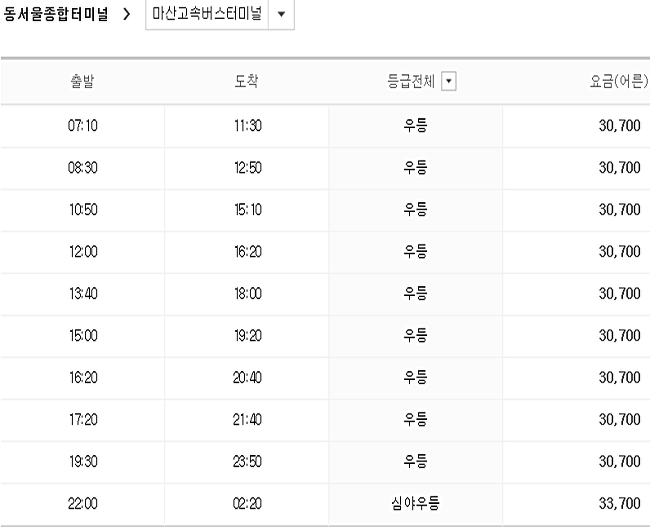Image resolution: width=650 pixels, height=530 pixels.
Task: Open the 마산고속버스터미널 destination dropdown
Action: [x=220, y=14]
